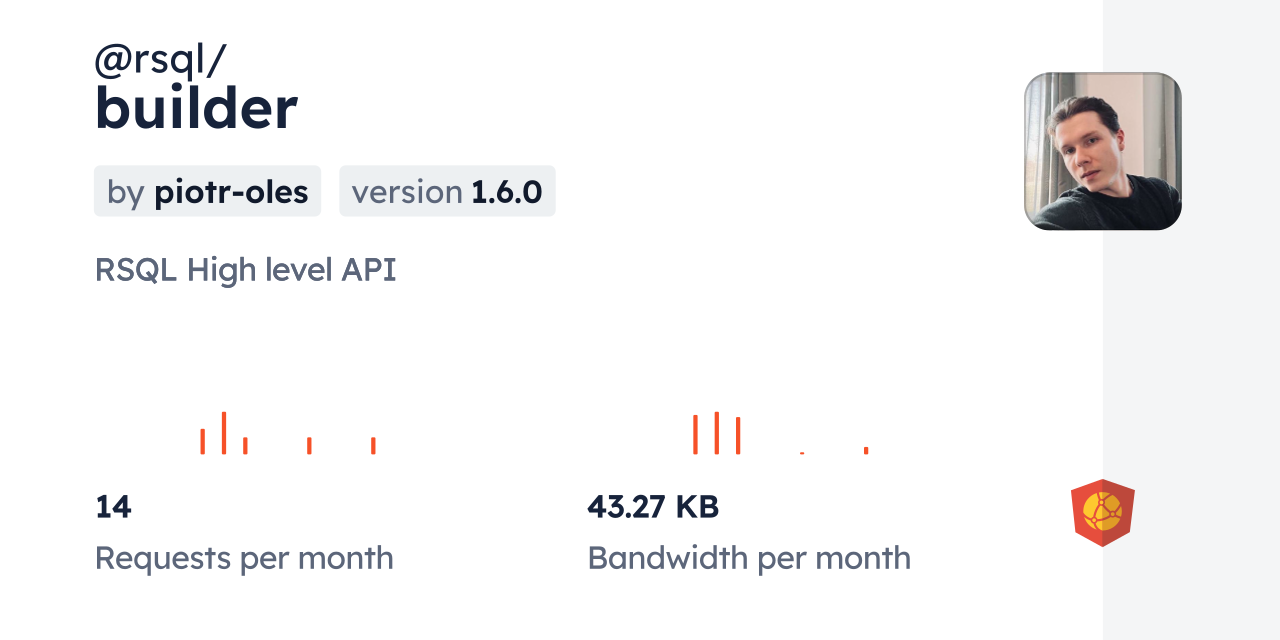
Task: Click the last small bar in the bandwidth chart
Action: click(x=866, y=450)
